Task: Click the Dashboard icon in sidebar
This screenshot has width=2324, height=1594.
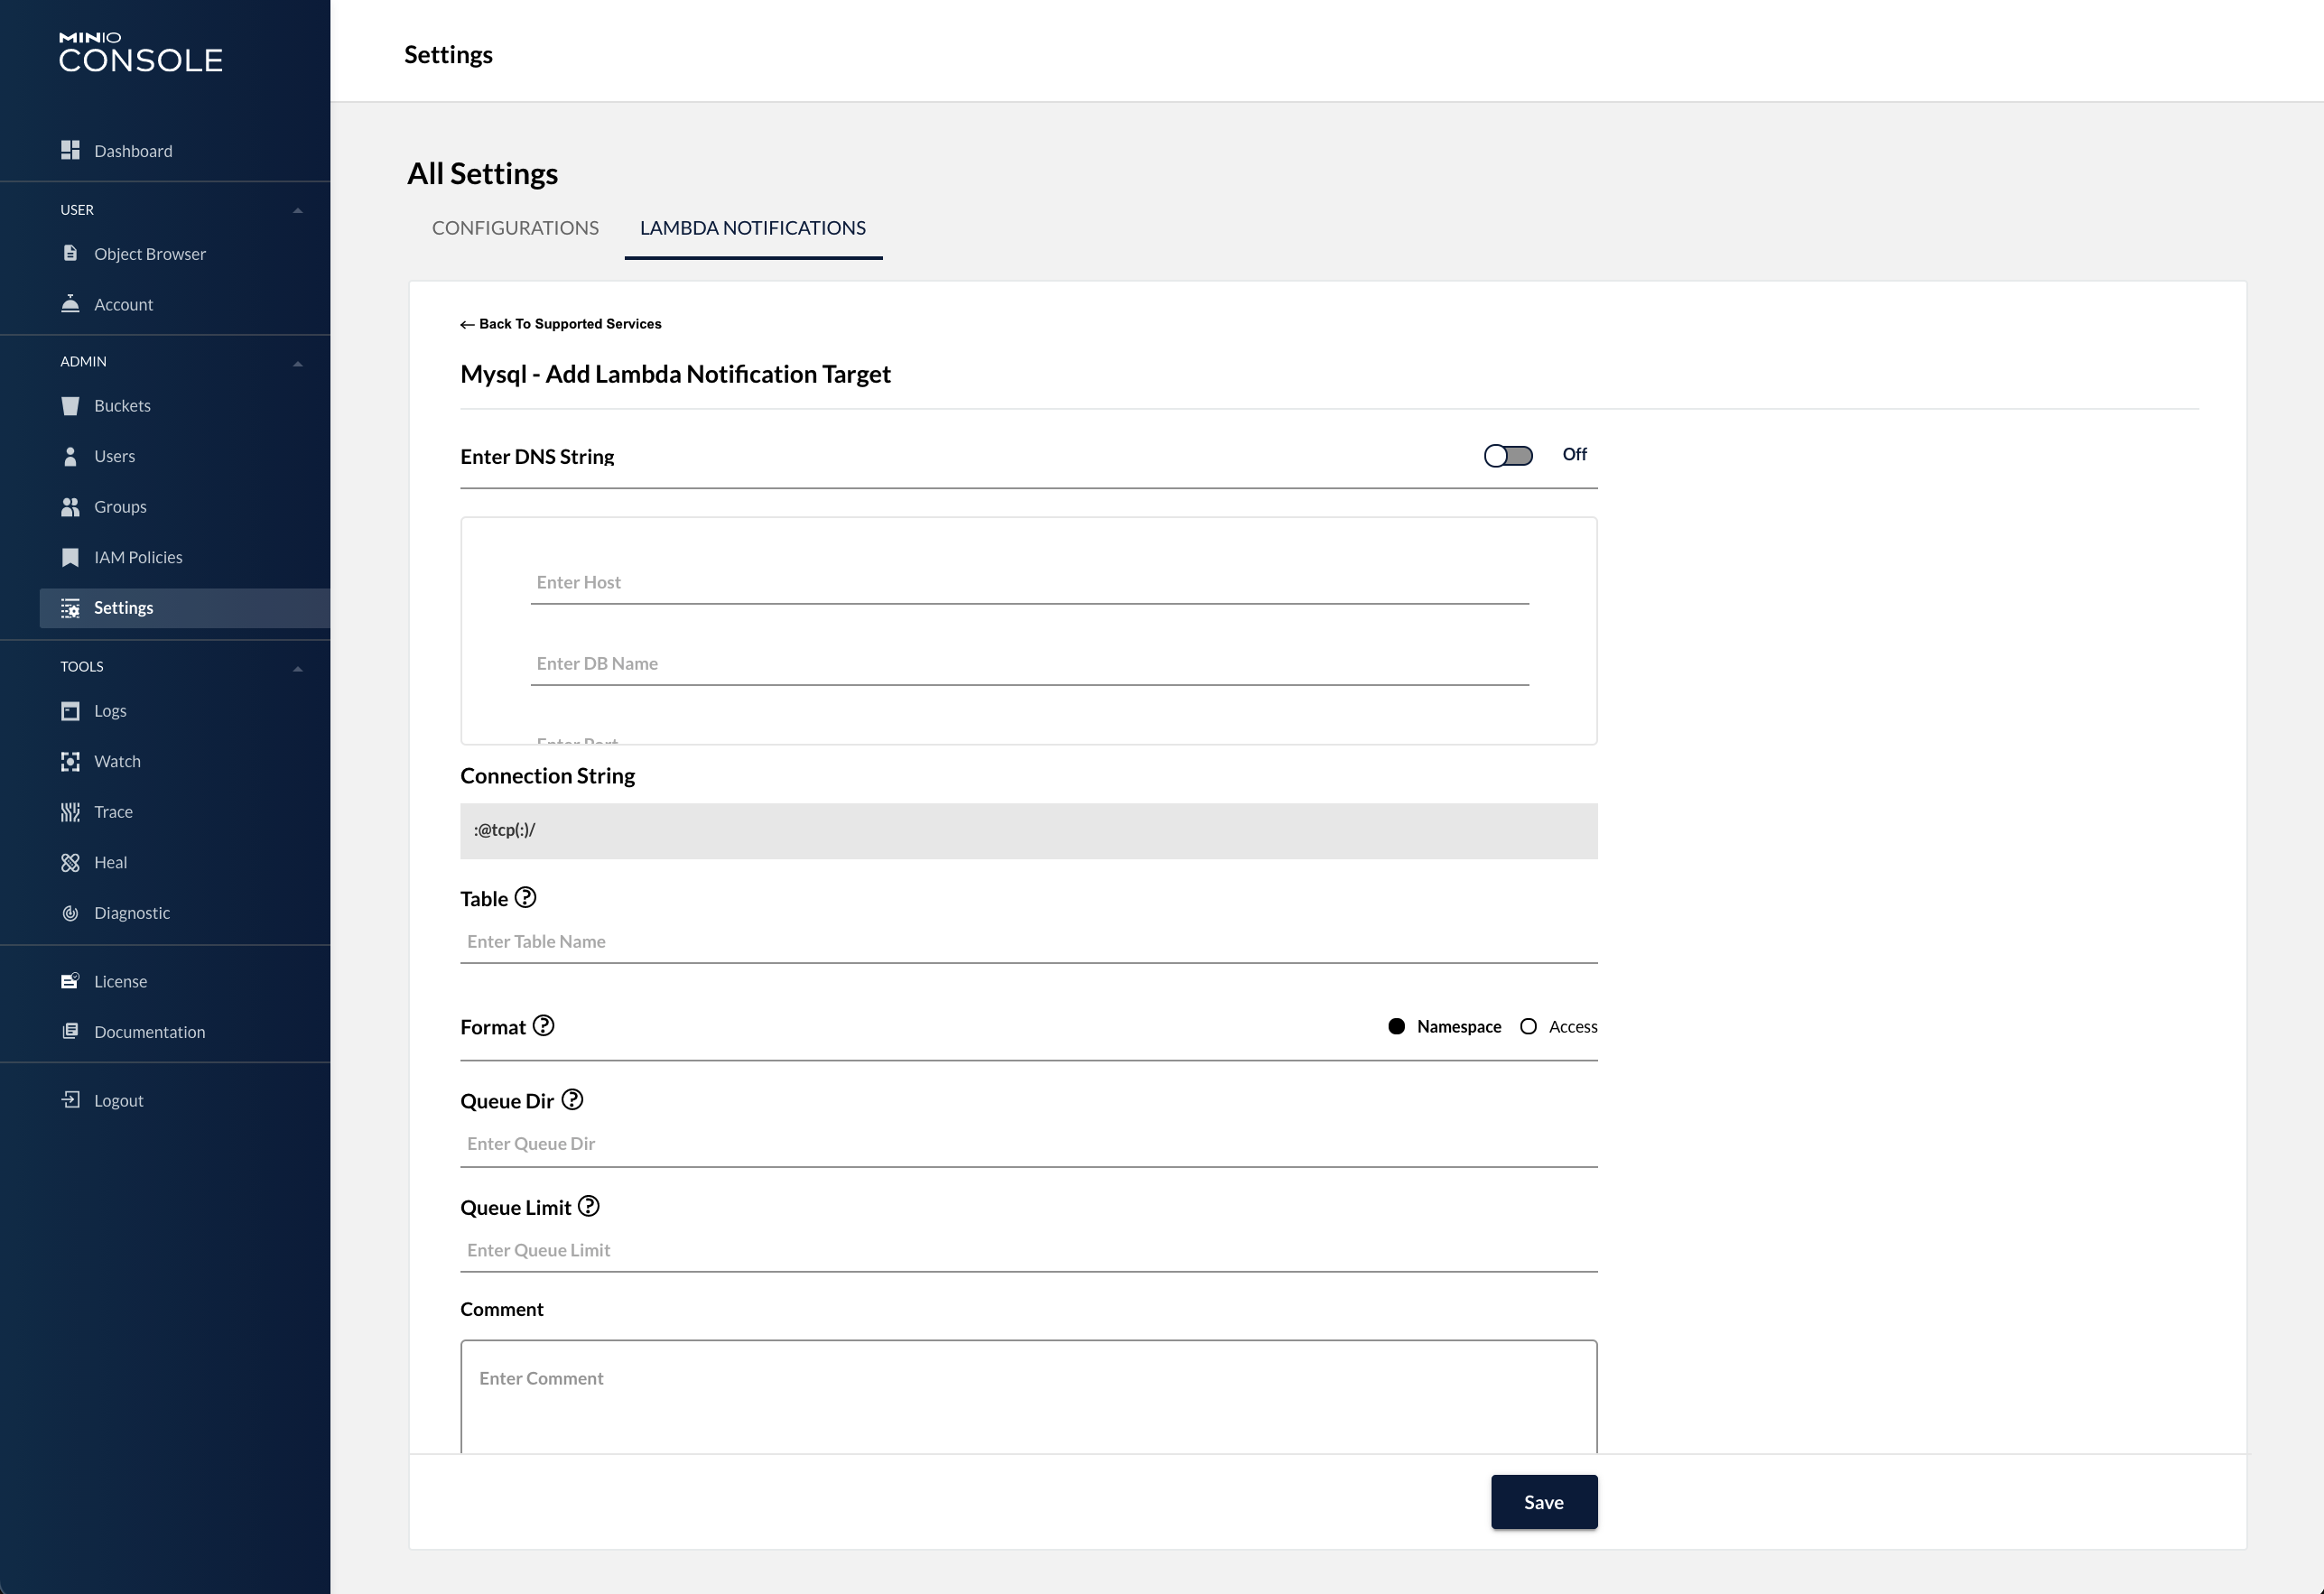Action: [70, 150]
